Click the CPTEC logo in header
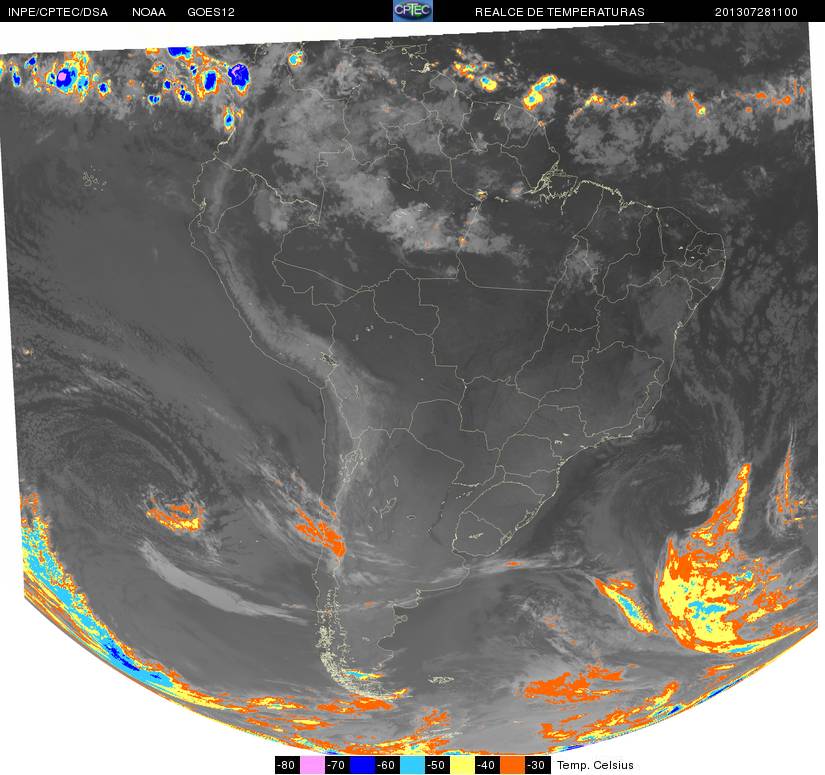Viewport: 825px width, 775px height. pos(412,11)
